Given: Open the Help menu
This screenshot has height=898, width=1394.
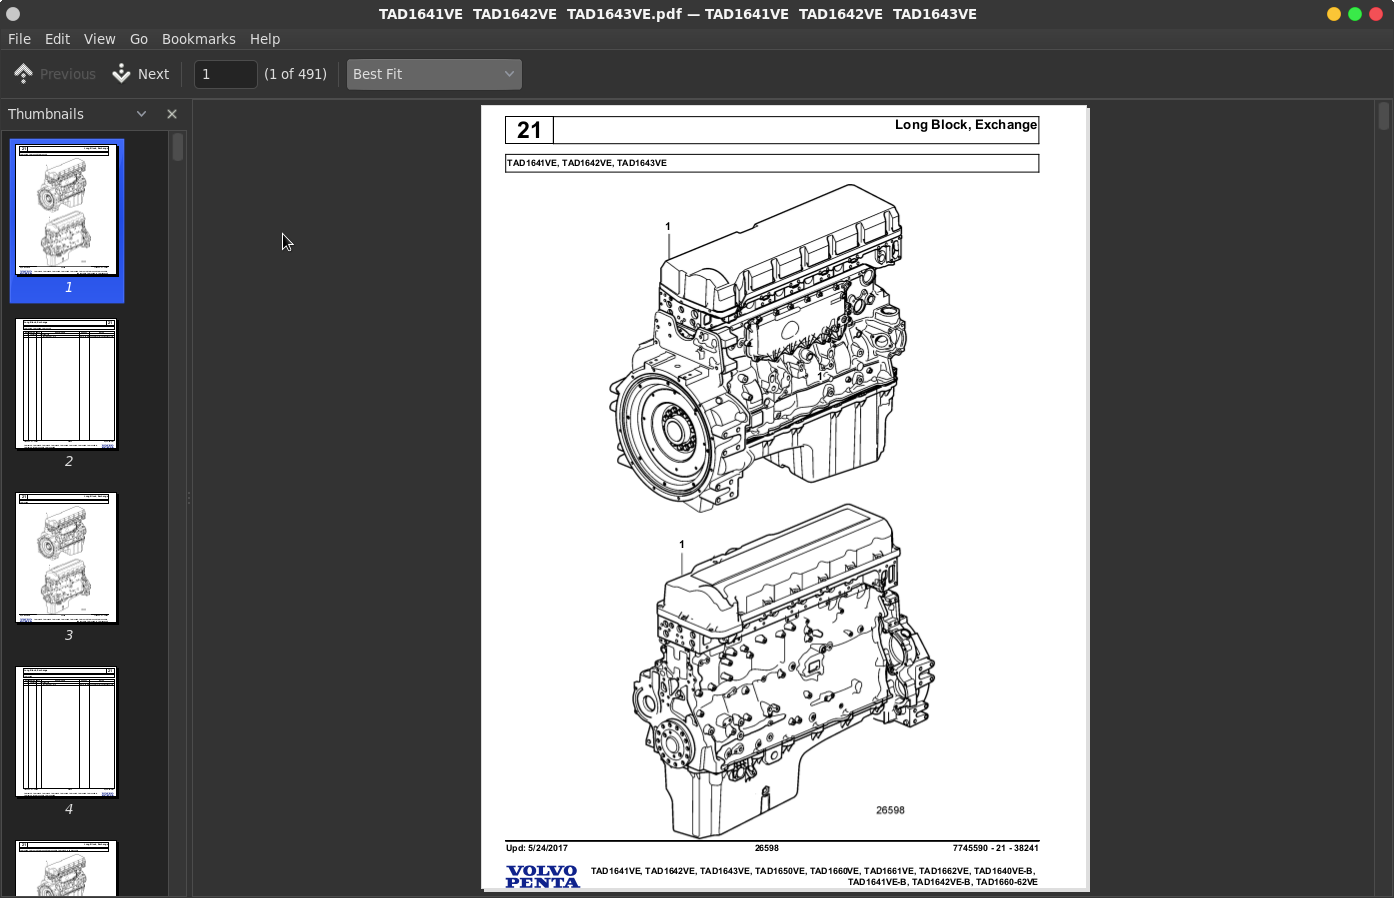Looking at the screenshot, I should 265,39.
